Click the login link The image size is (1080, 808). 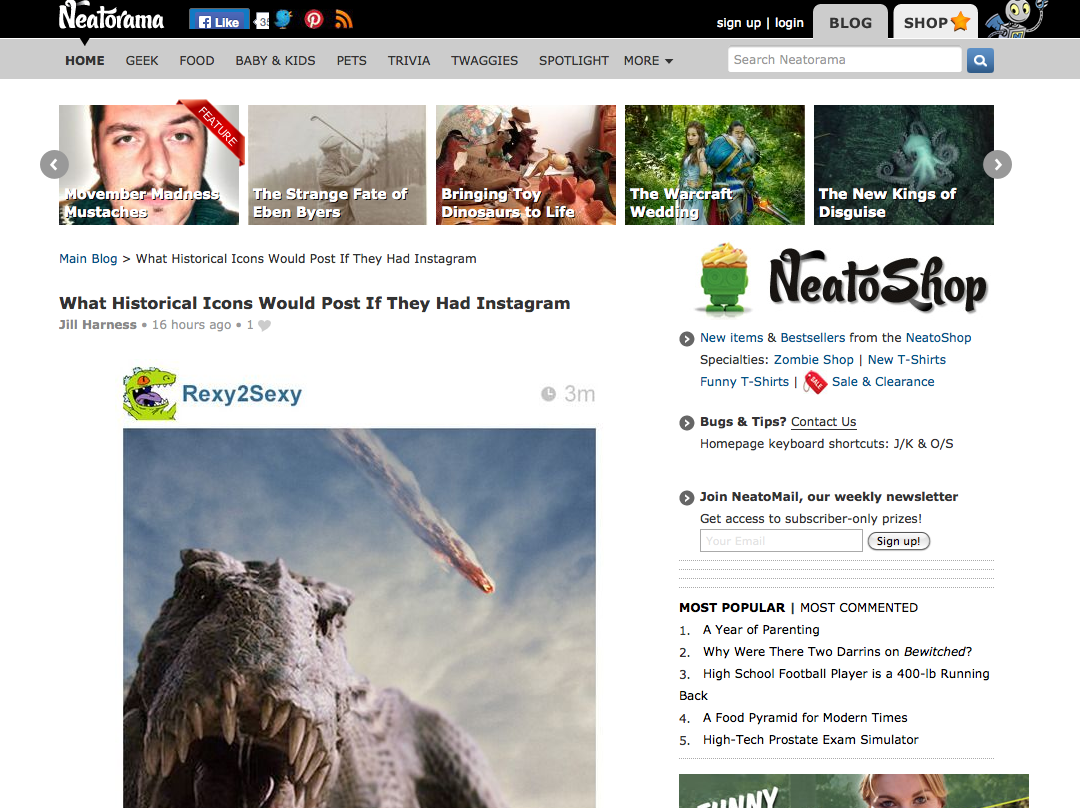789,23
